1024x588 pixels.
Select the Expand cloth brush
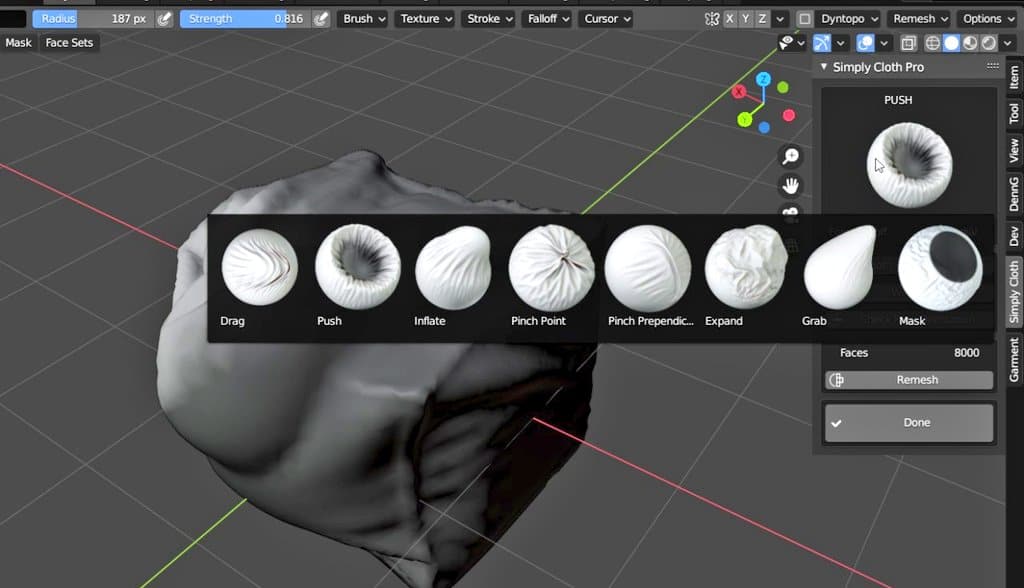[746, 267]
